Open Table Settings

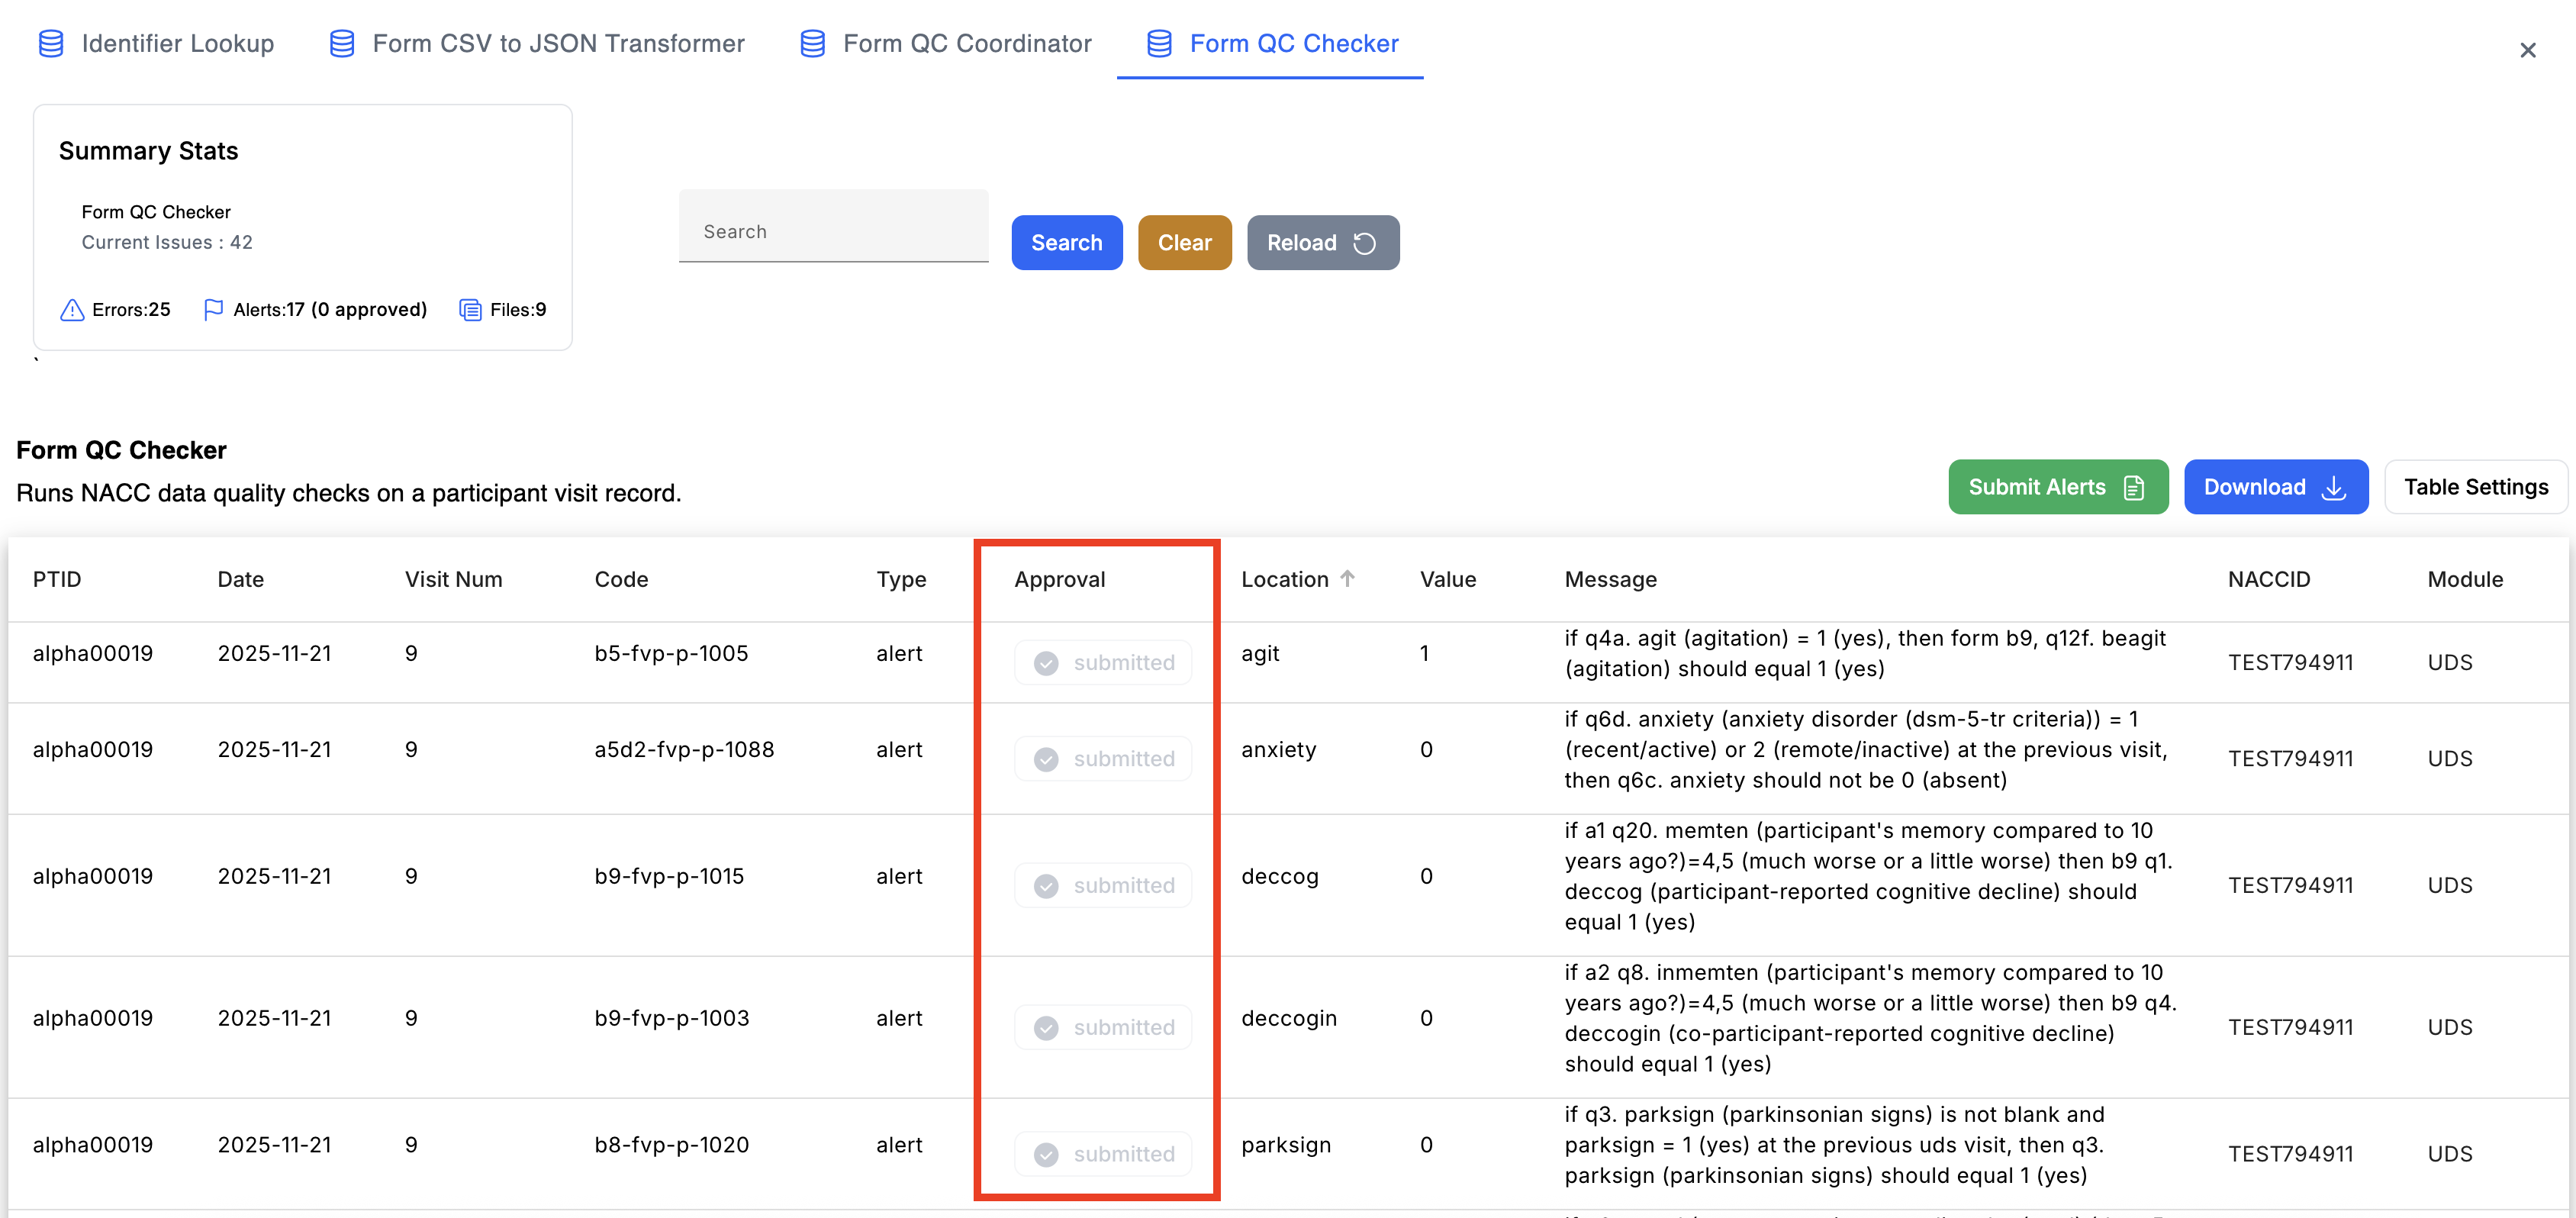(x=2475, y=487)
